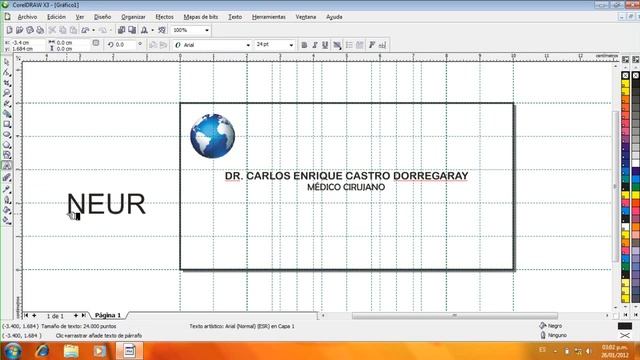This screenshot has height=360, width=640.
Task: Open the Diseño menu
Action: pos(102,17)
